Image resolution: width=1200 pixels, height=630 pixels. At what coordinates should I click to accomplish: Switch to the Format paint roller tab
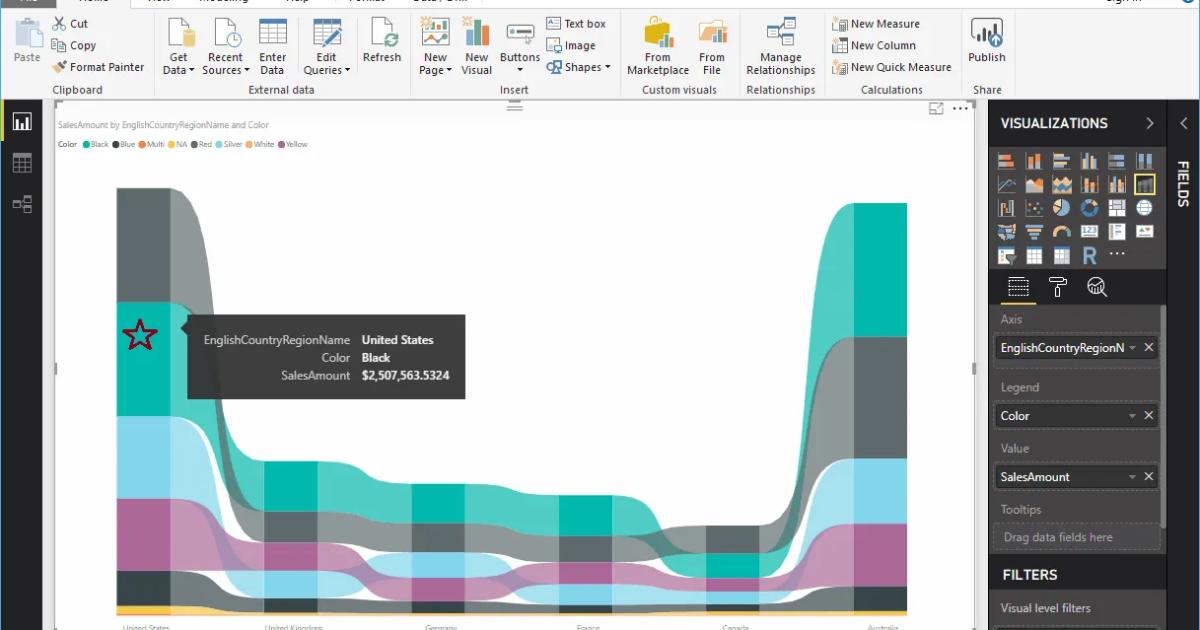click(x=1058, y=288)
